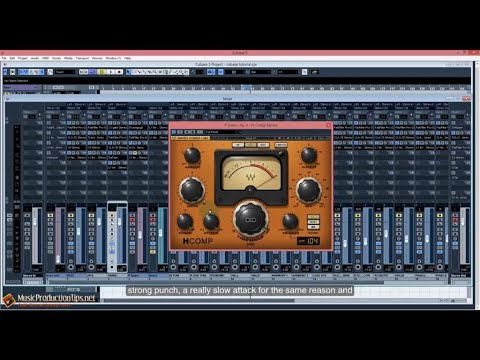Click the Activate Project button in toolbar
480x360 pixels.
[x=6, y=72]
